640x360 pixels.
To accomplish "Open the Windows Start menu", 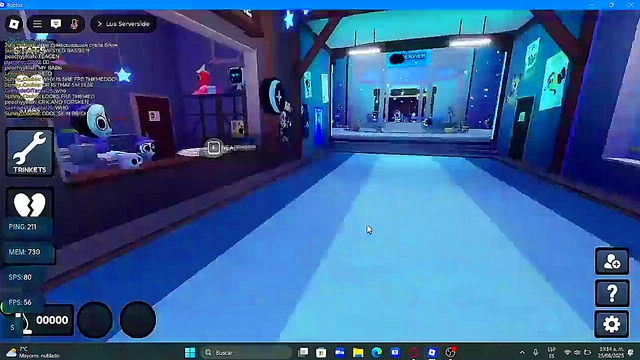I will tap(190, 352).
